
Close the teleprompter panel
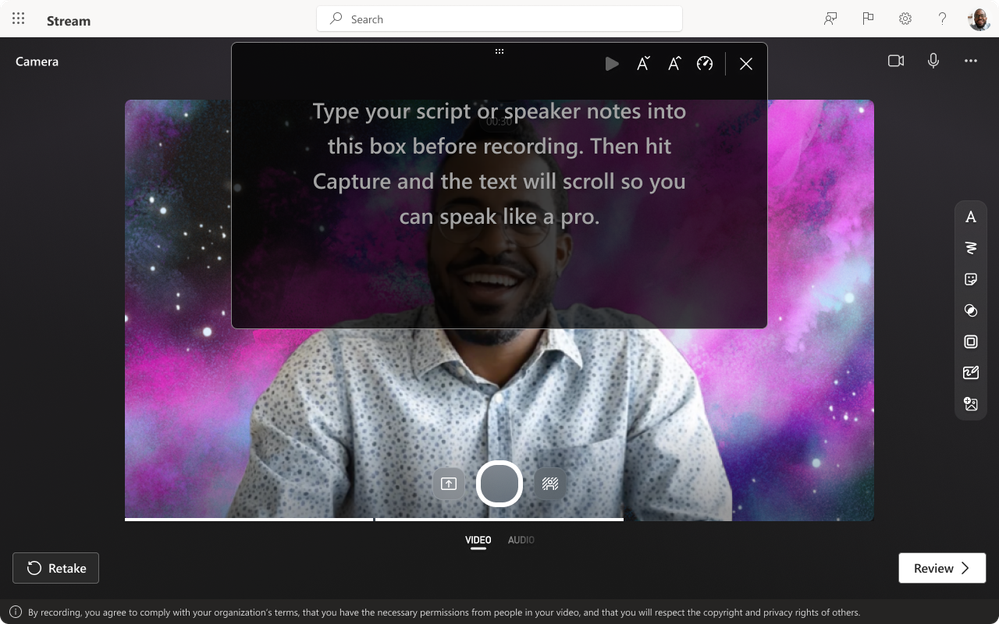(746, 64)
